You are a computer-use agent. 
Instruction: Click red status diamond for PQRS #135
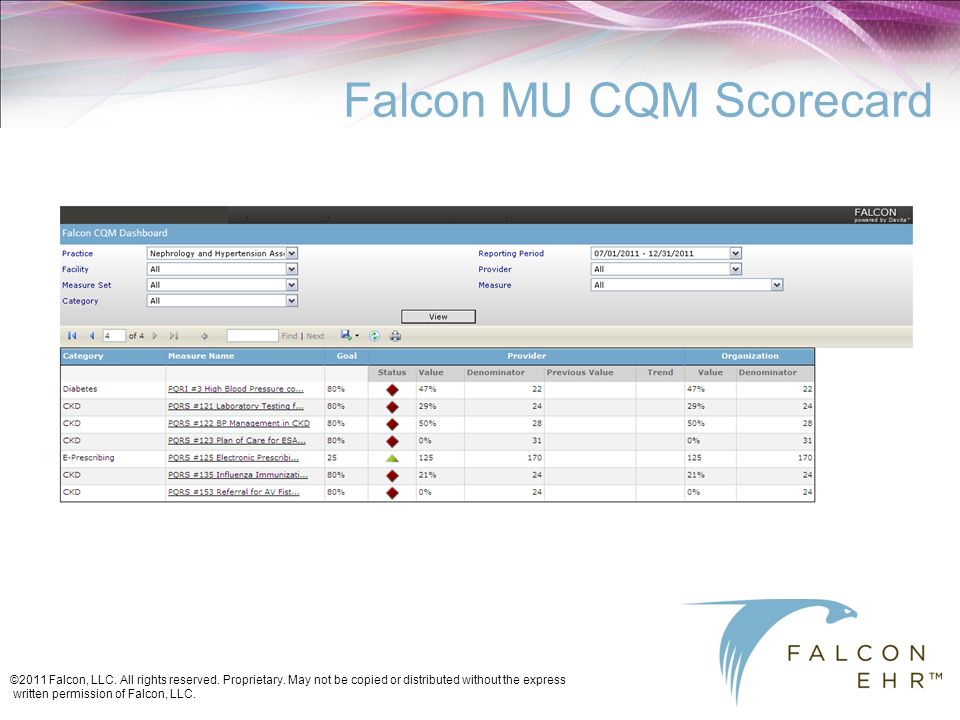point(392,475)
